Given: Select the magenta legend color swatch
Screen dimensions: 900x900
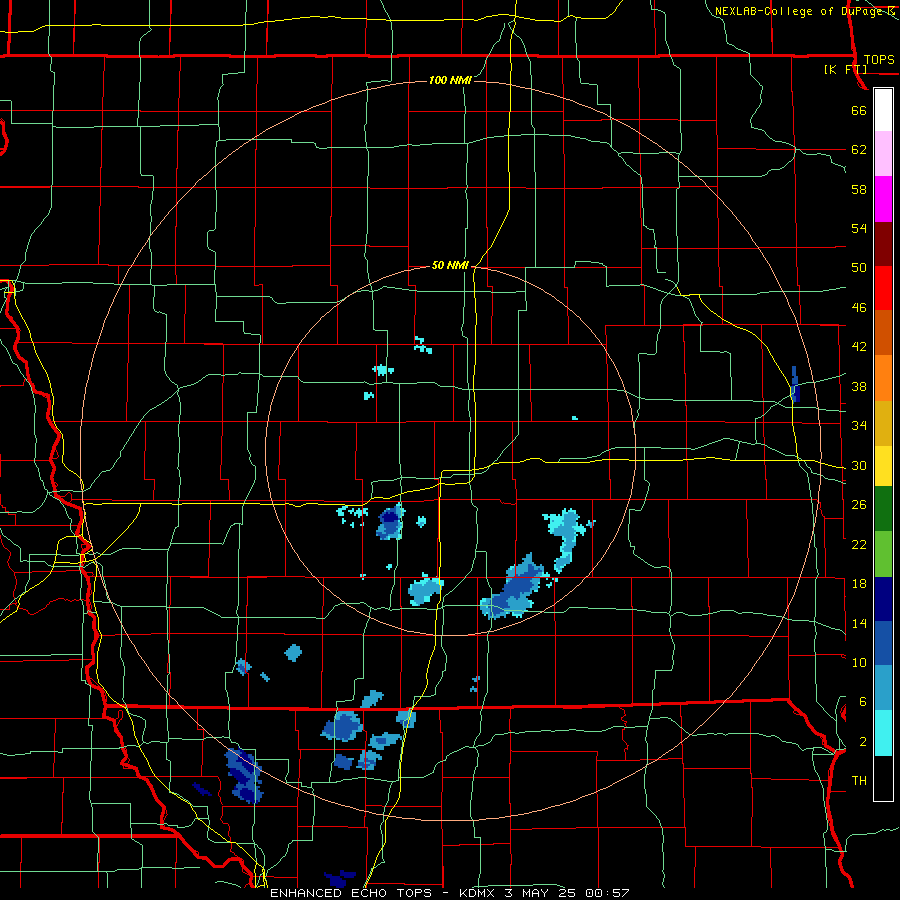Looking at the screenshot, I should [x=883, y=199].
